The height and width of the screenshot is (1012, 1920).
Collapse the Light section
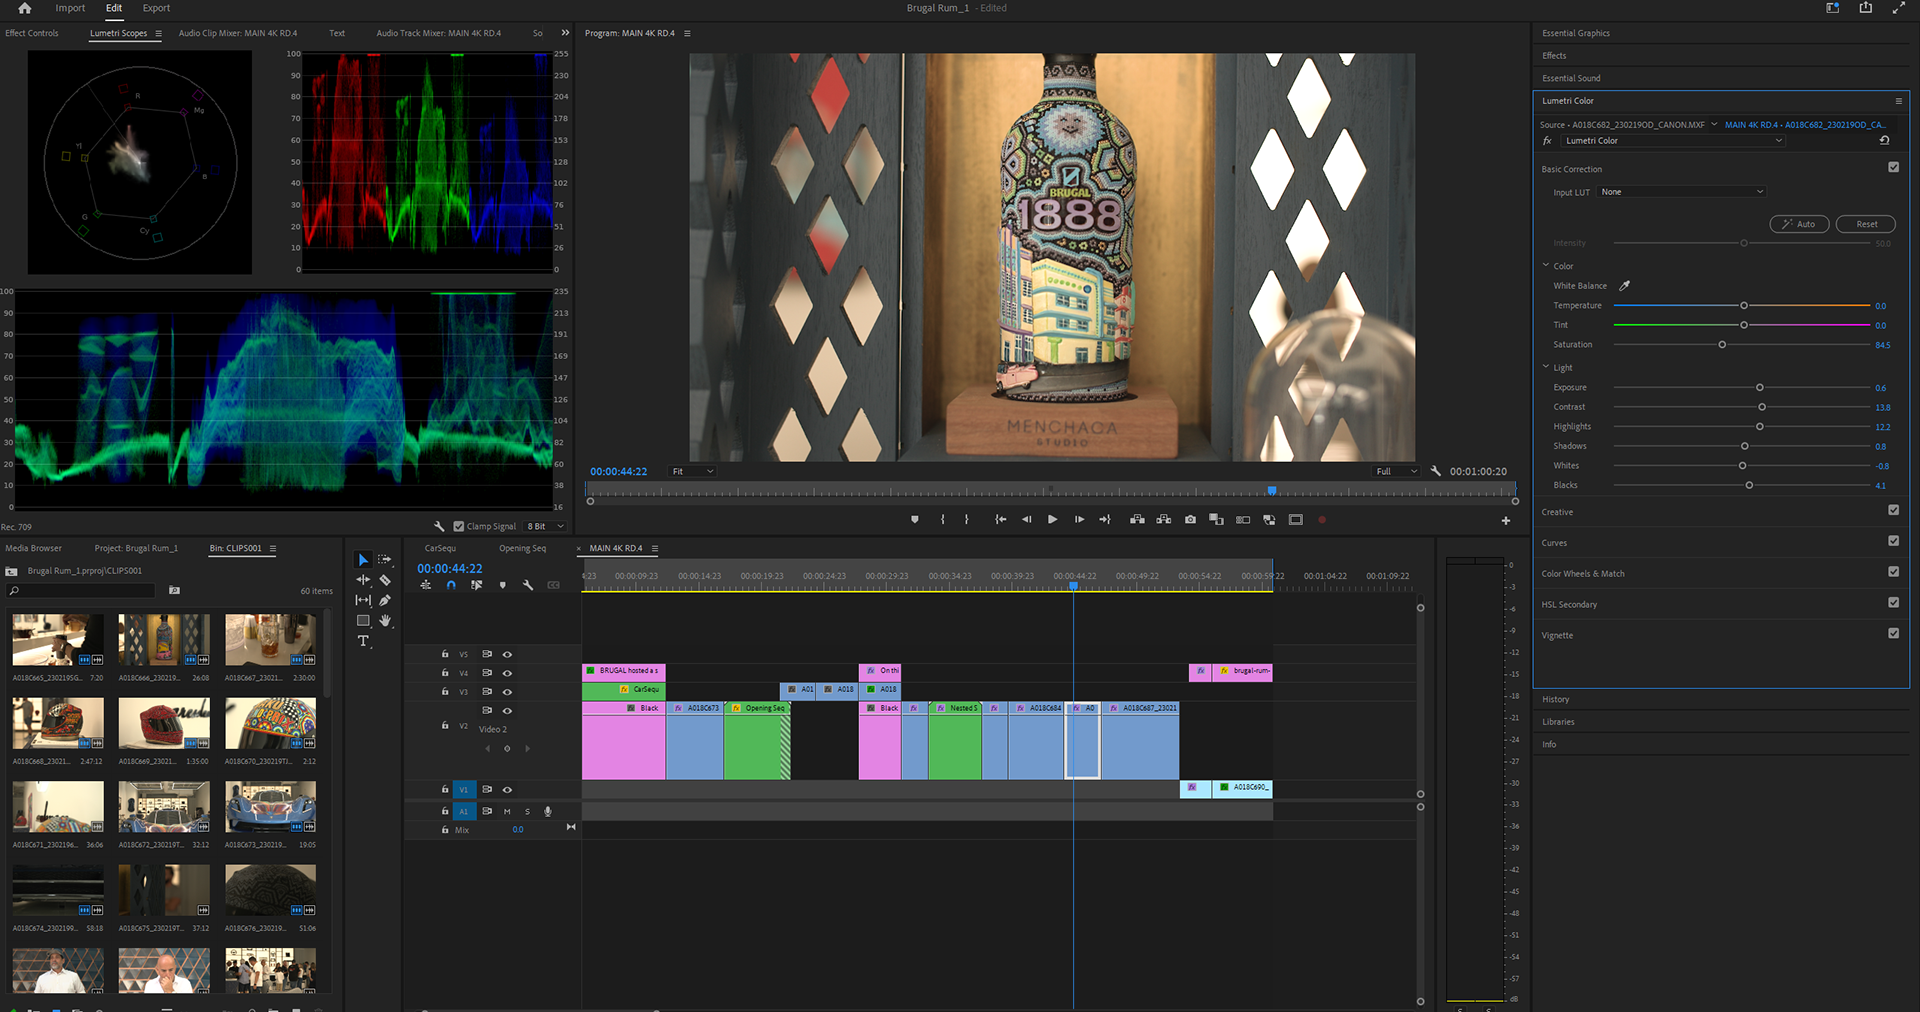pyautogui.click(x=1546, y=367)
